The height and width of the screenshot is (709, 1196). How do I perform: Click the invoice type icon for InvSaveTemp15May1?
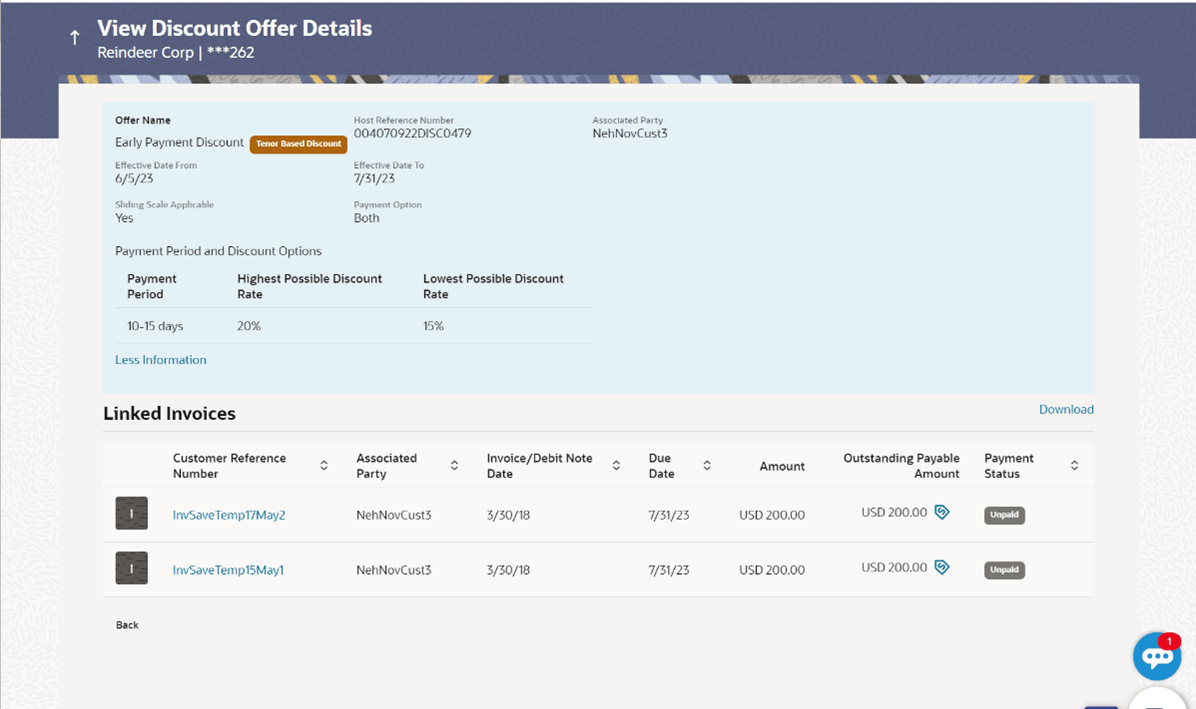[131, 569]
